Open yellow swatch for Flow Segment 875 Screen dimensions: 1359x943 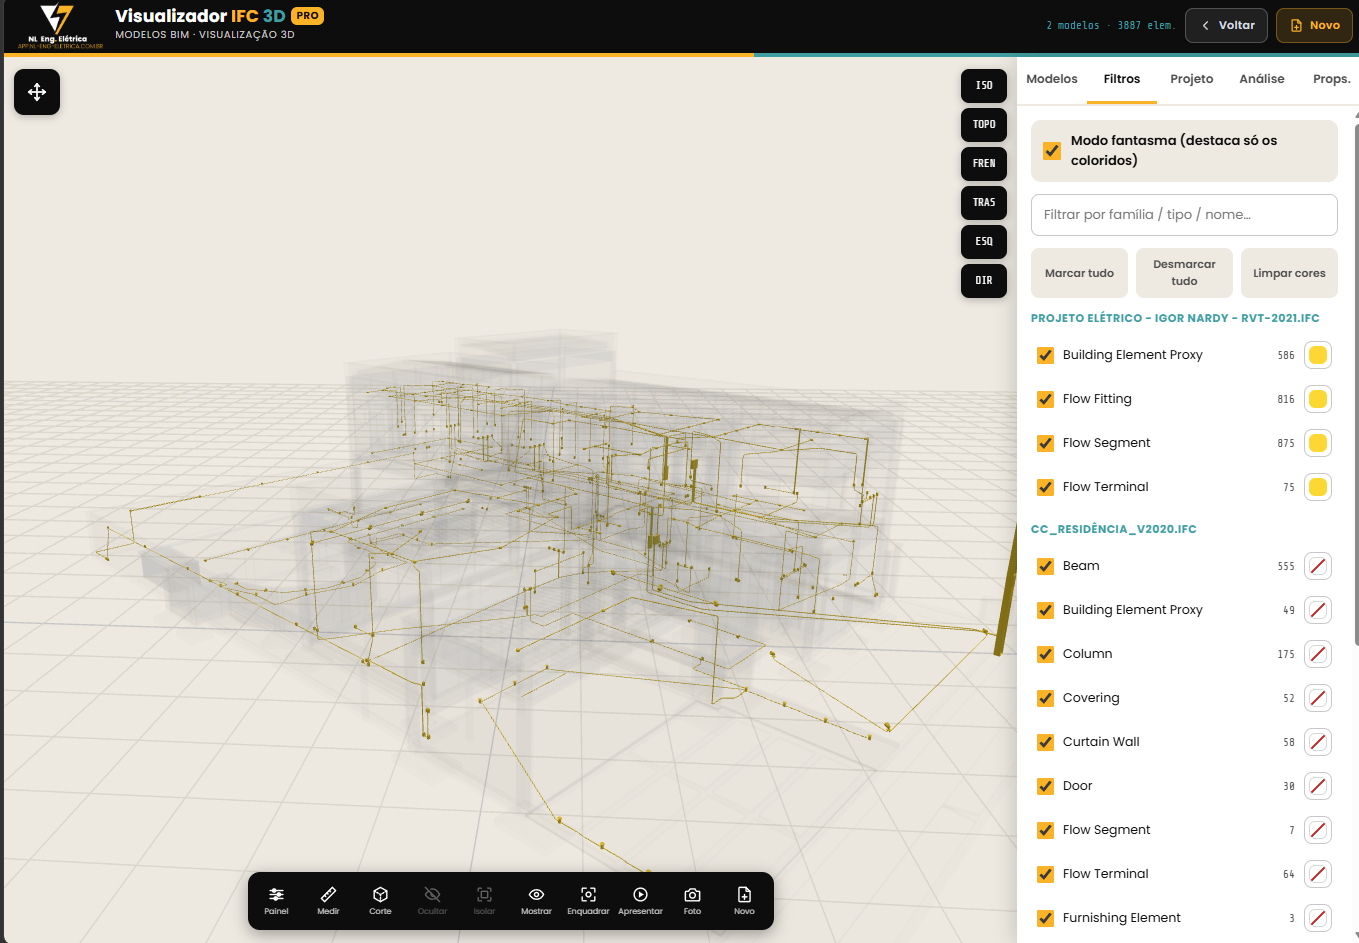click(x=1318, y=443)
